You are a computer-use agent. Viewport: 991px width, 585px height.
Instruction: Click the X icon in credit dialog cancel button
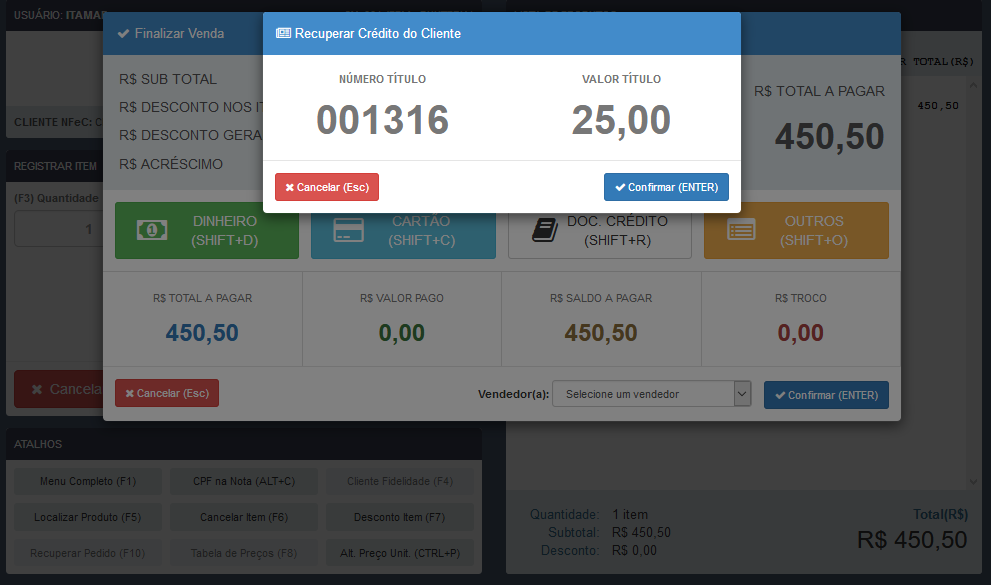point(289,188)
